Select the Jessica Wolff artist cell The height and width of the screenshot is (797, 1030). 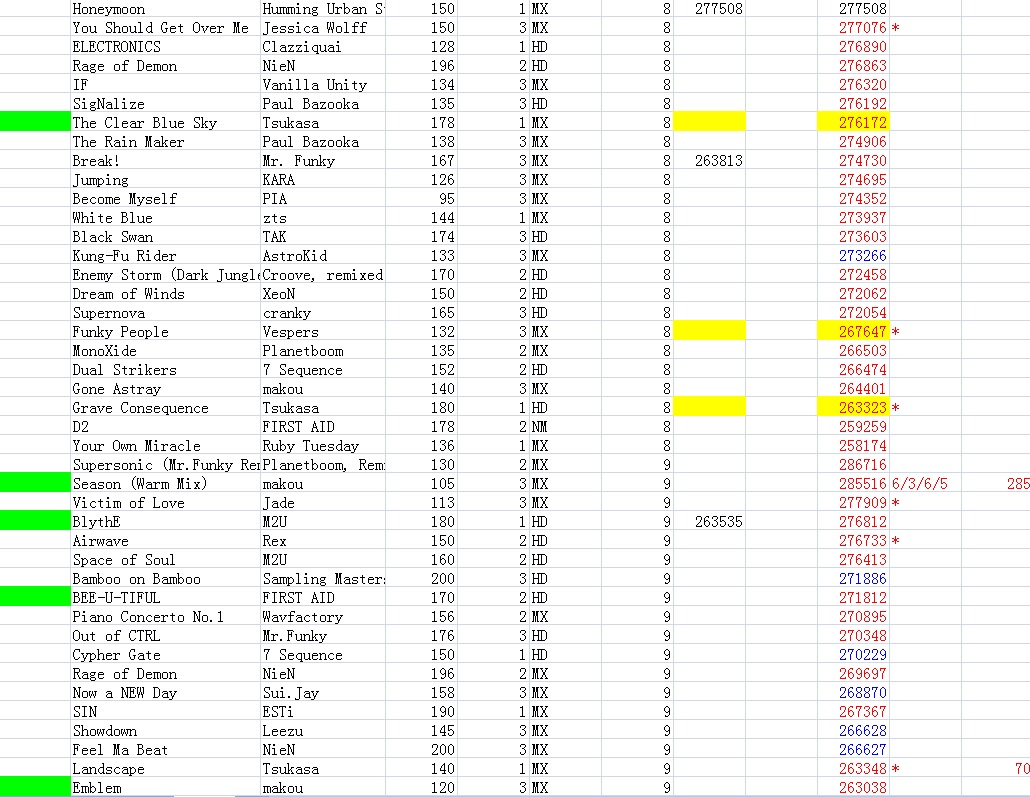323,28
